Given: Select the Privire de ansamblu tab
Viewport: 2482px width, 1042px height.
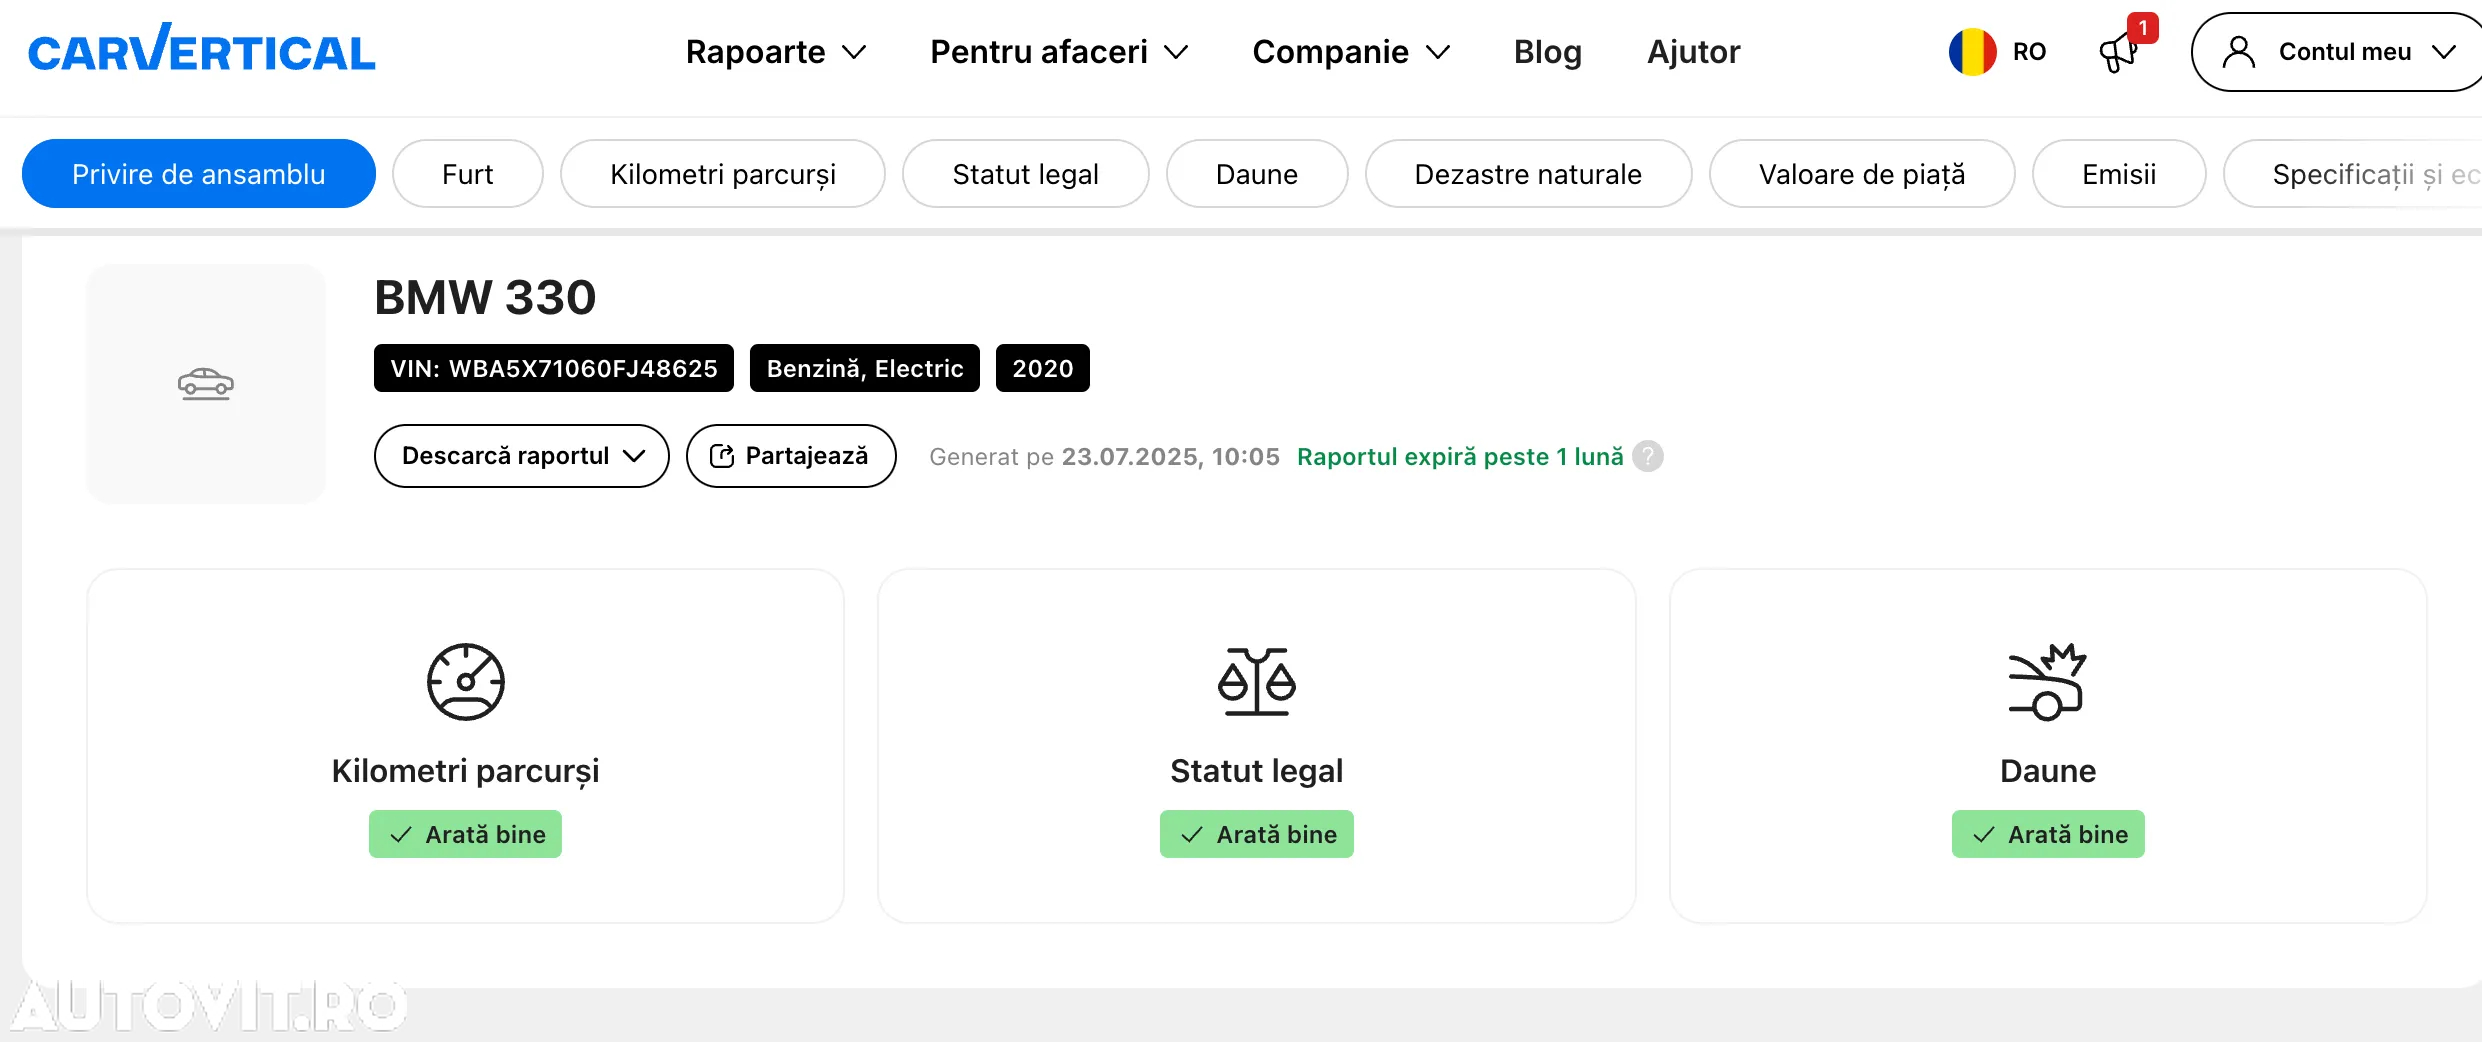Looking at the screenshot, I should pos(199,174).
